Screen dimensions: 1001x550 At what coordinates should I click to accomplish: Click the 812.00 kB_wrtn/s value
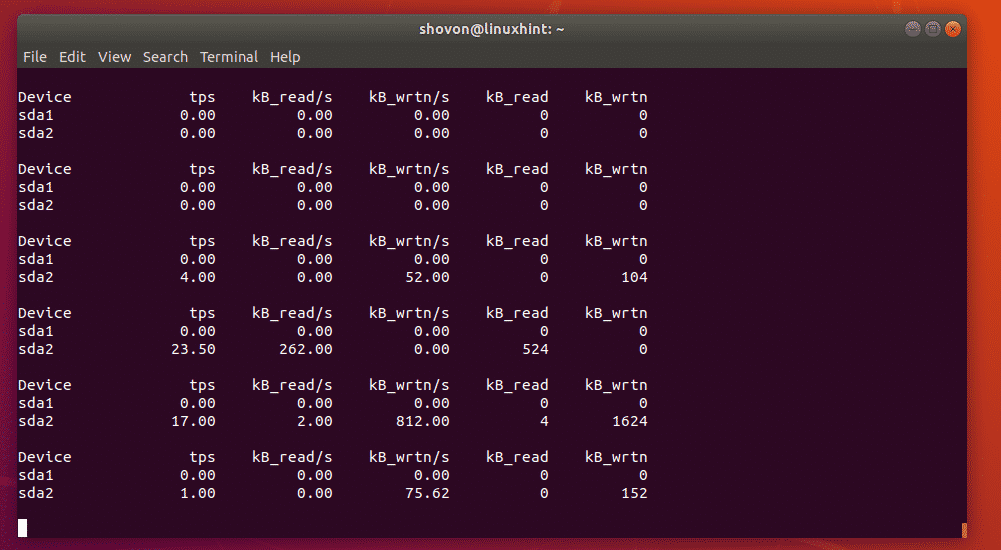pos(421,421)
